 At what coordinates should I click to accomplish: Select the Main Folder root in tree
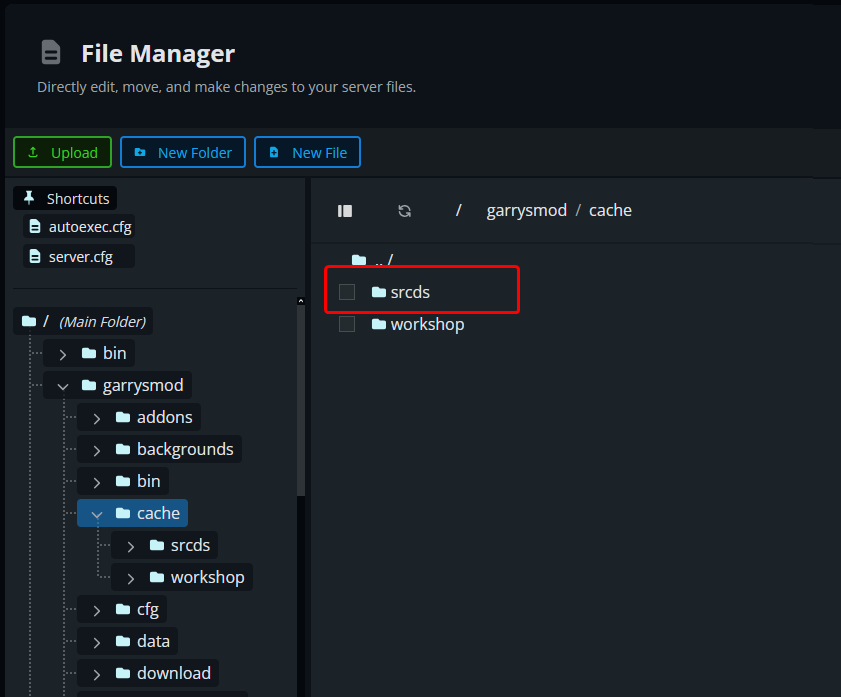point(83,321)
